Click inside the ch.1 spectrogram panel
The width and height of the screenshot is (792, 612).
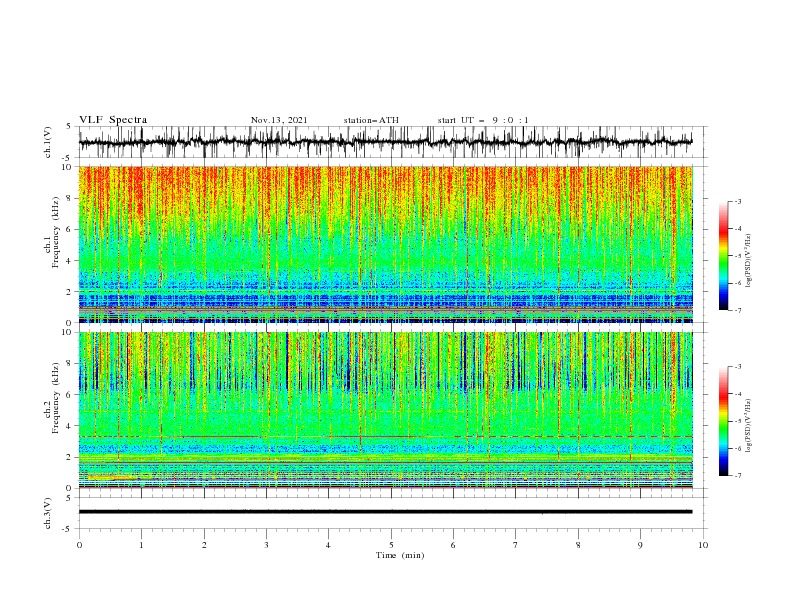click(x=386, y=244)
